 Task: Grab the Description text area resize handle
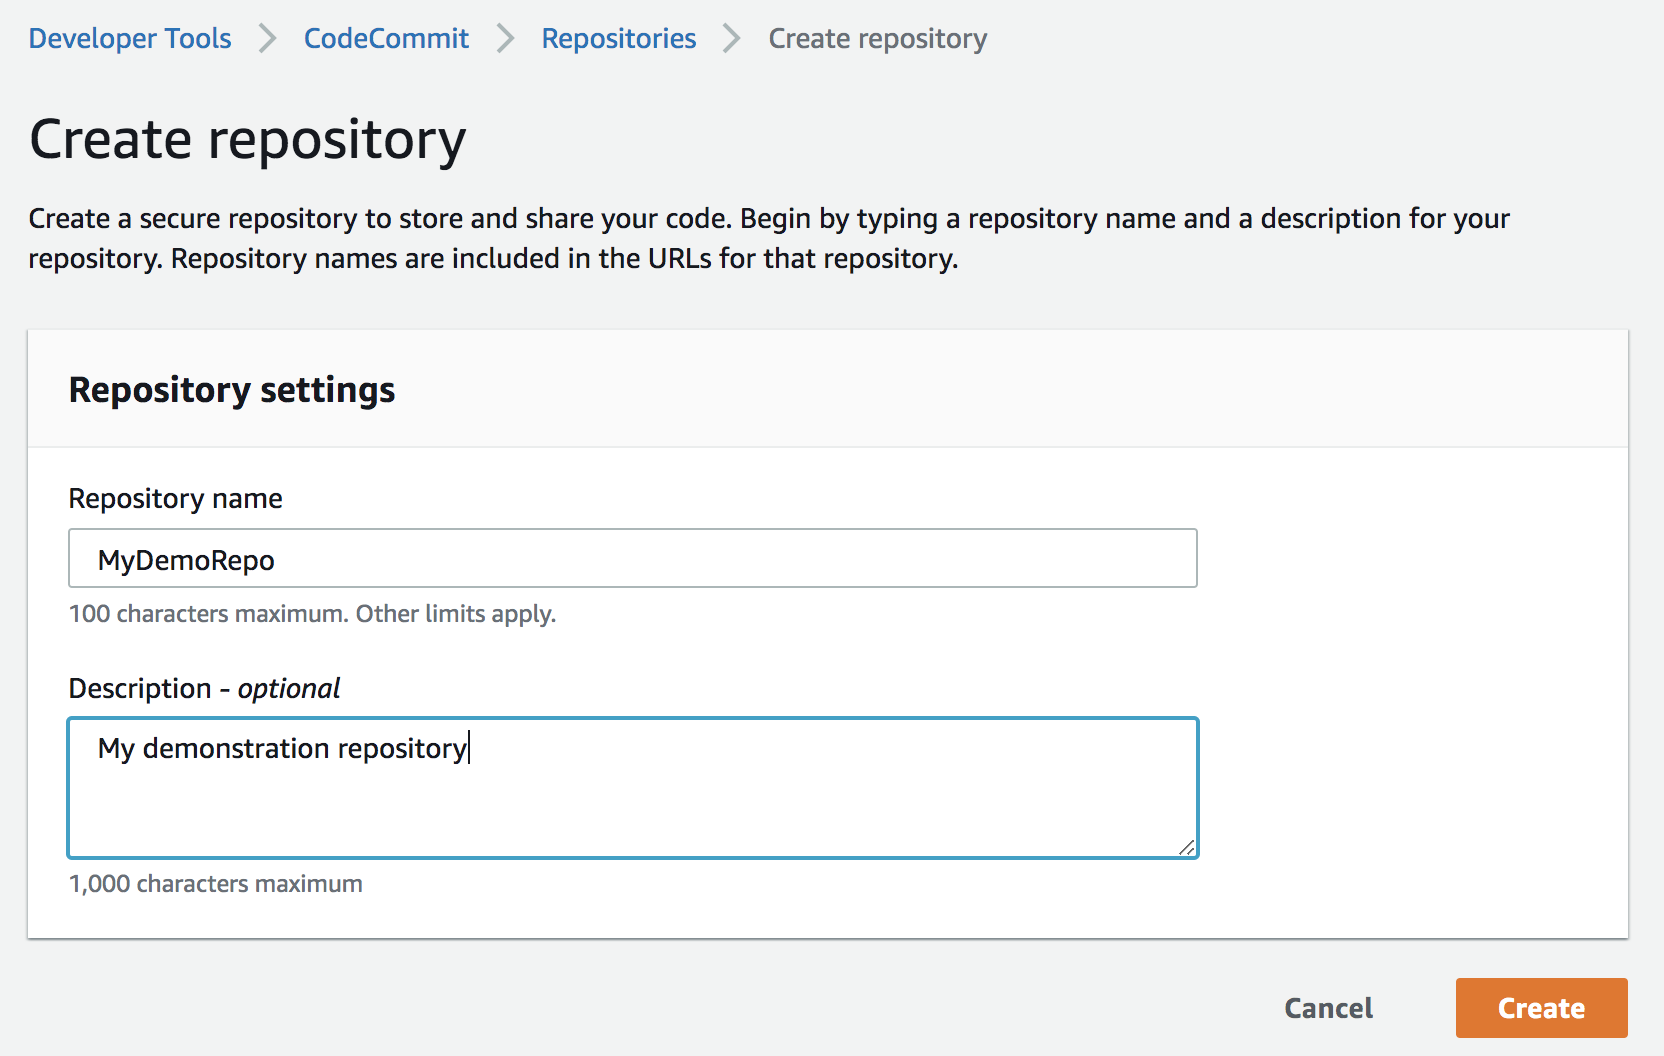(x=1186, y=847)
